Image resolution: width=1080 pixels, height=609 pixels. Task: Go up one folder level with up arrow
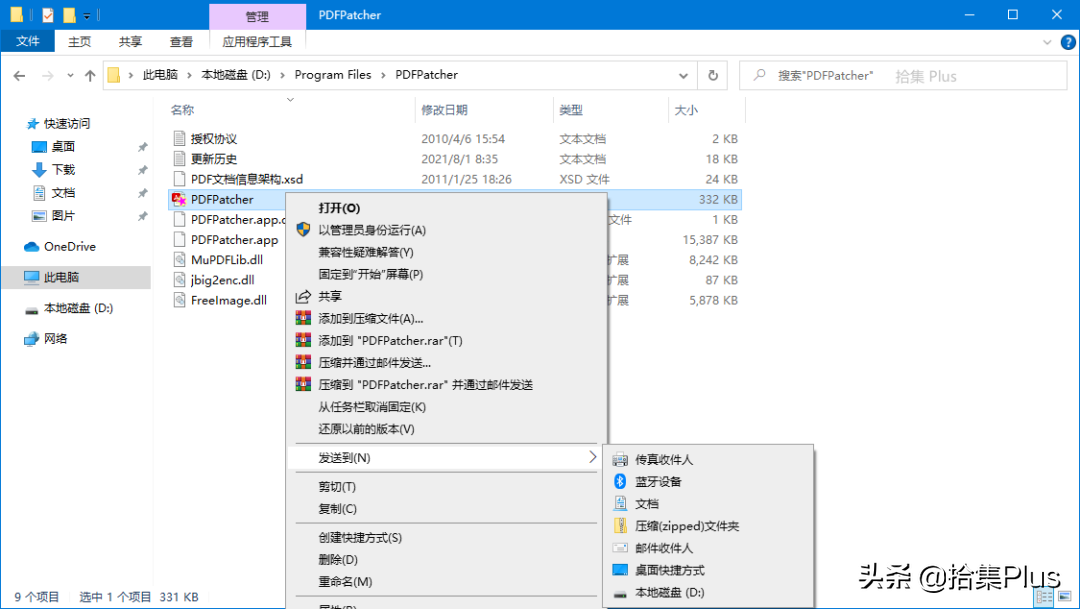90,76
